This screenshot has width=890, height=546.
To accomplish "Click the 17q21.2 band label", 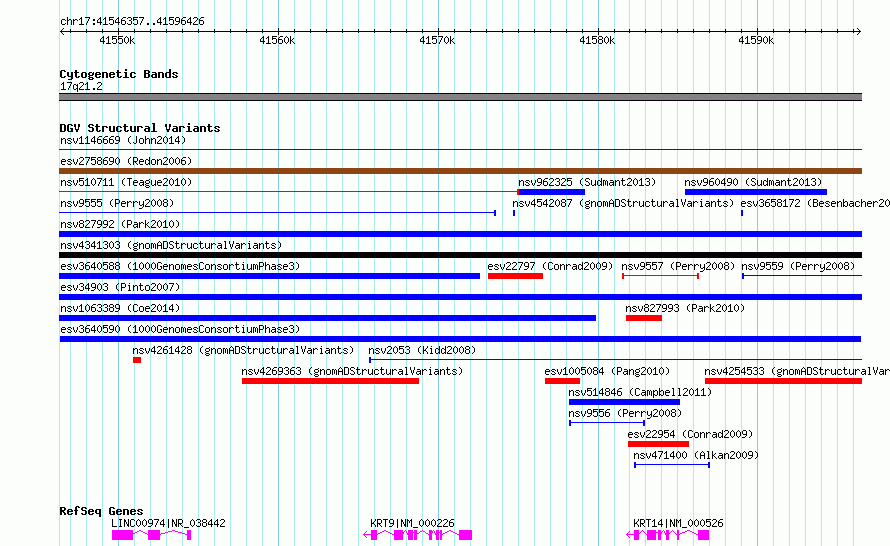I will coord(81,86).
